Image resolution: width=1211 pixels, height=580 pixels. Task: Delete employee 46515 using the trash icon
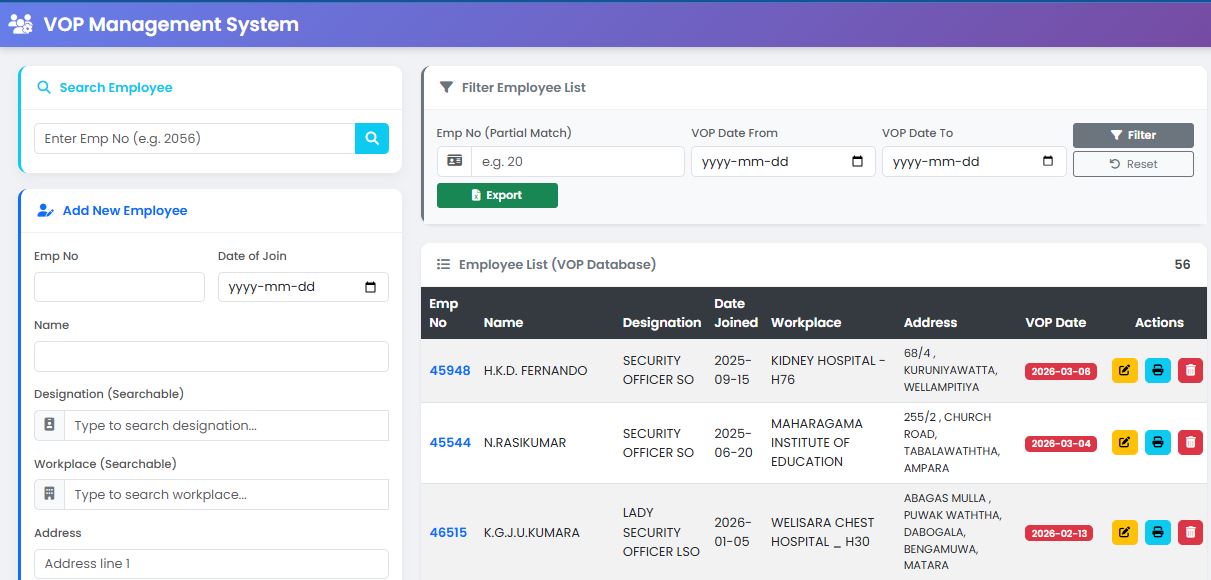[1190, 532]
